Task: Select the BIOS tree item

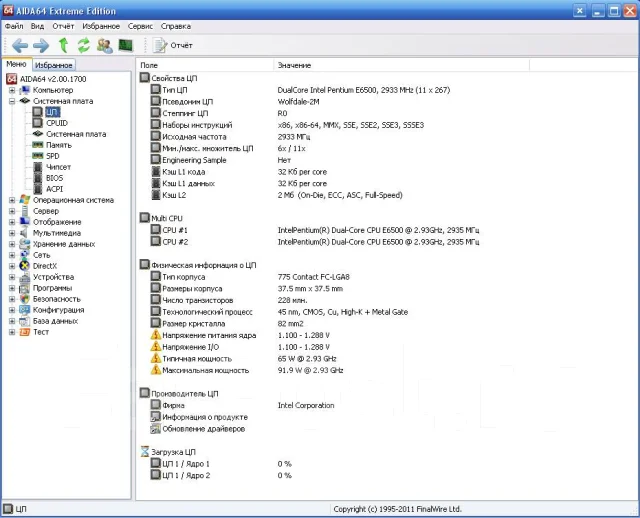Action: point(54,178)
